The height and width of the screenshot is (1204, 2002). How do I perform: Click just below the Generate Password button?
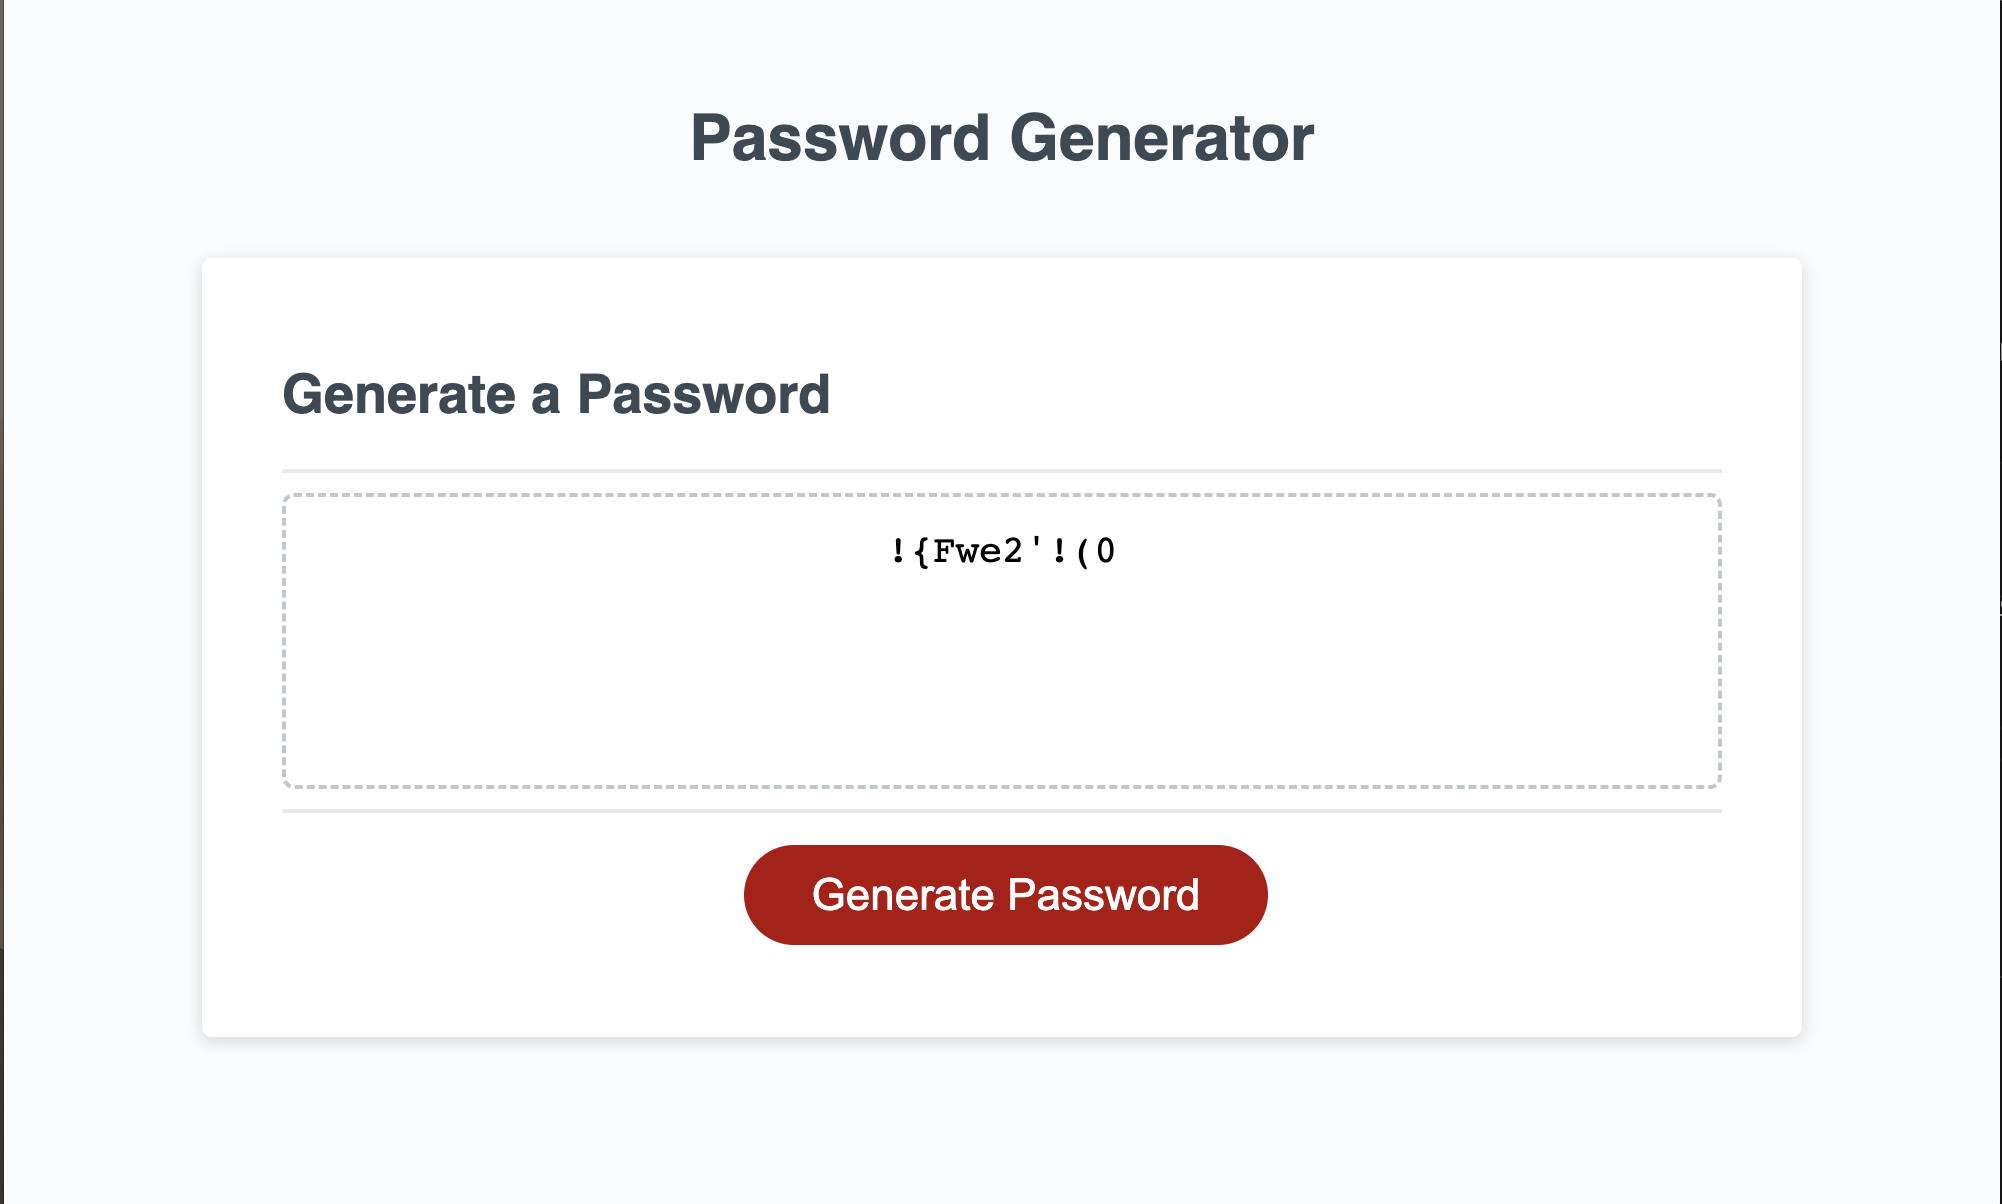[1004, 975]
